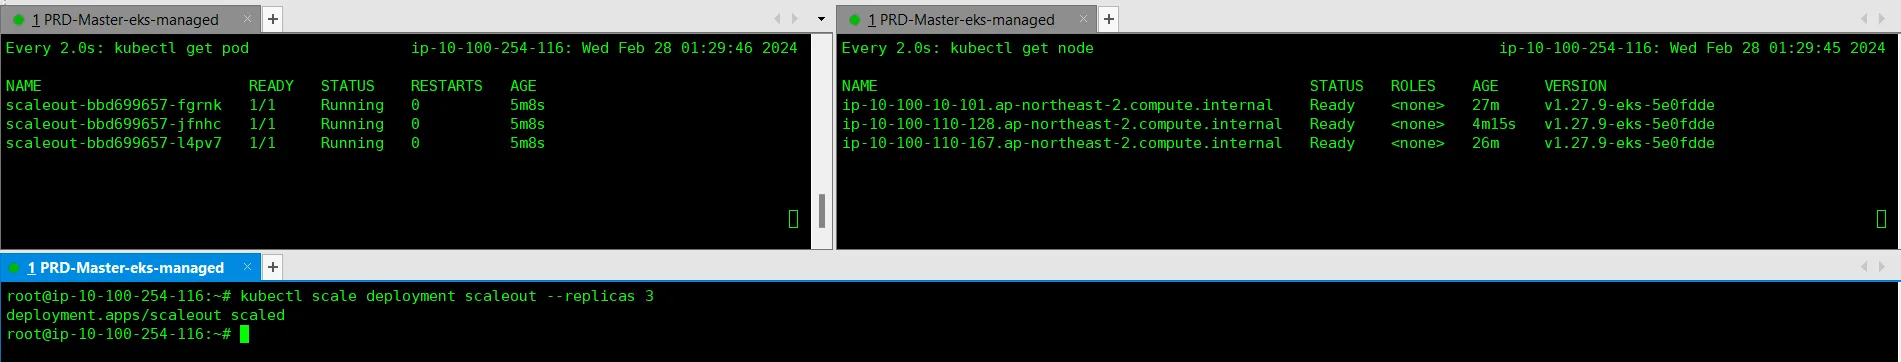Close the top-right pane's session tab
1901x362 pixels.
1083,19
